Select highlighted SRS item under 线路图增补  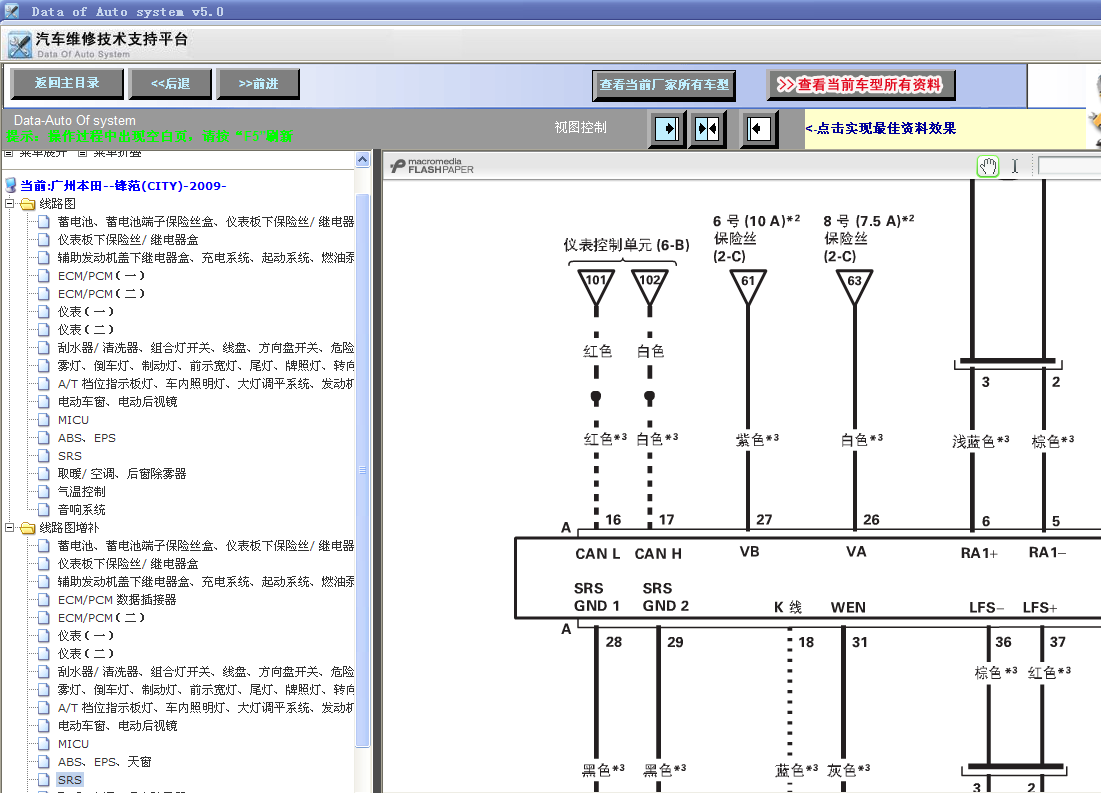coord(70,780)
